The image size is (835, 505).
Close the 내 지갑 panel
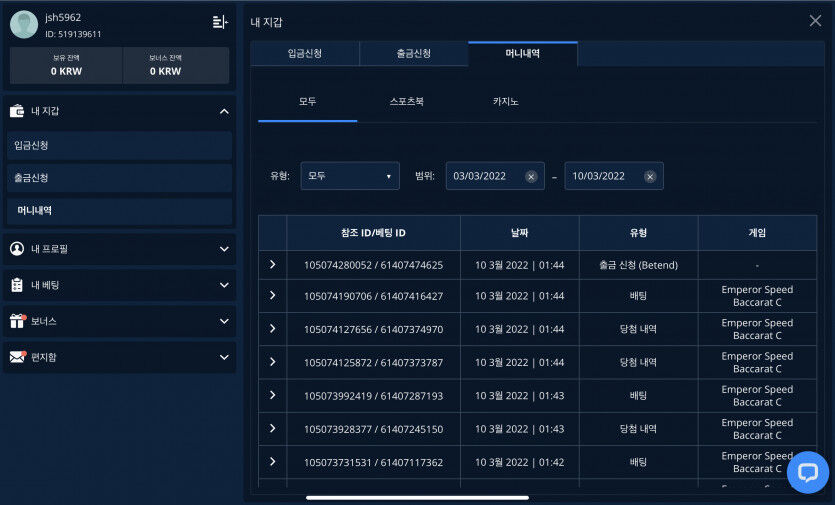coord(815,21)
